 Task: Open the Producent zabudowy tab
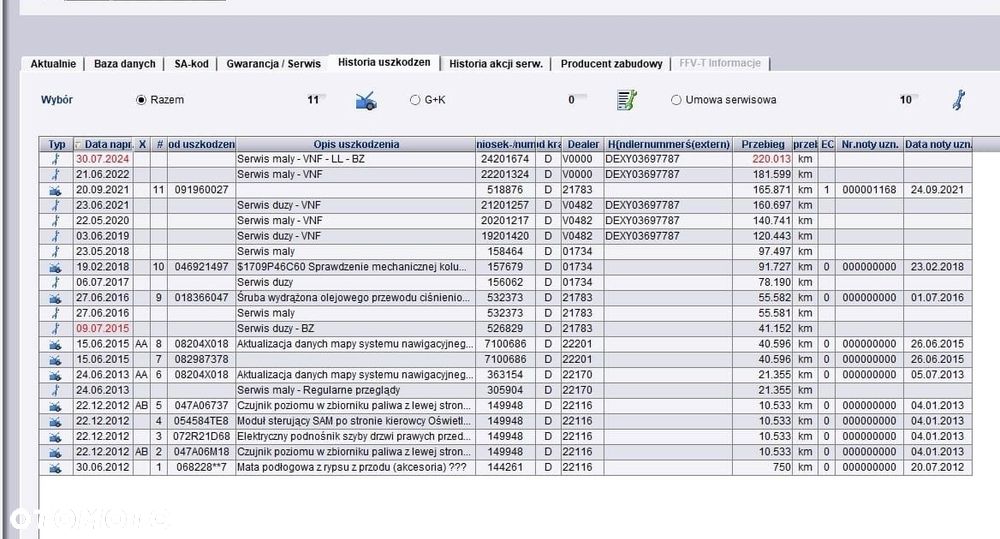tap(612, 64)
